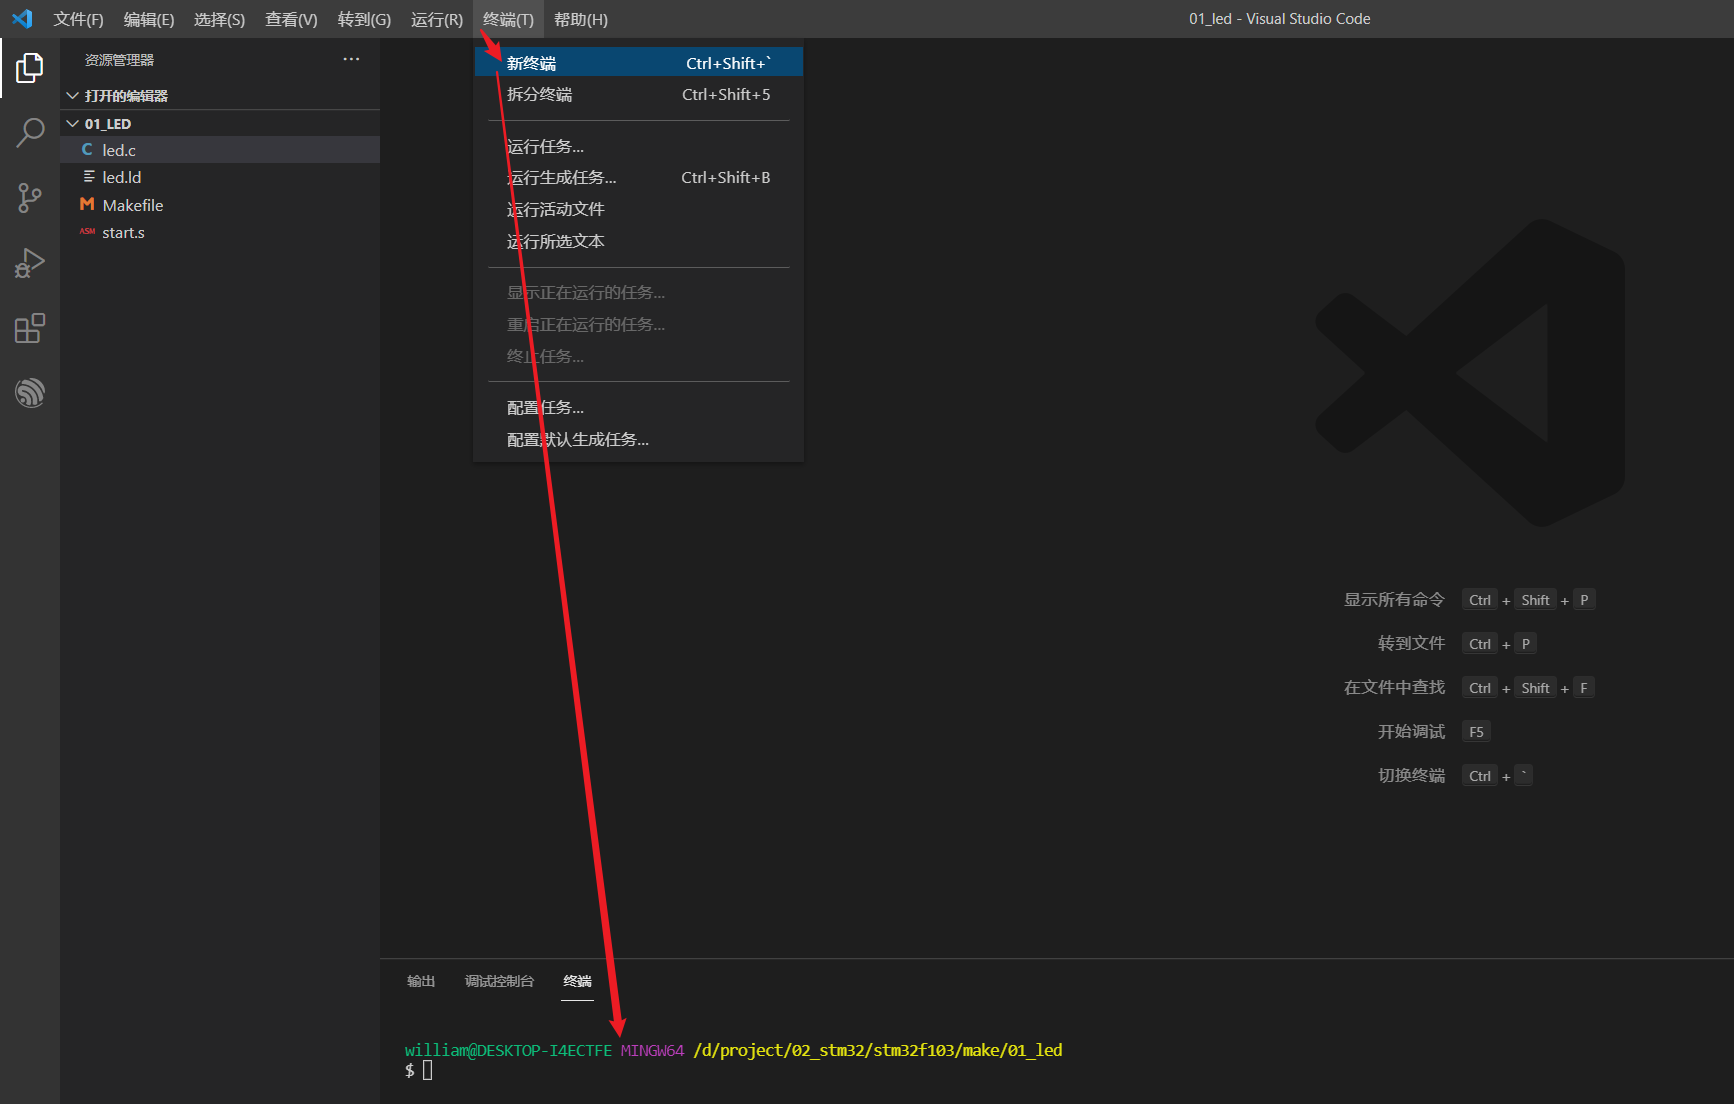Screen dimensions: 1734x1104
Task: Click the ASM icon of start.s
Action: (87, 232)
